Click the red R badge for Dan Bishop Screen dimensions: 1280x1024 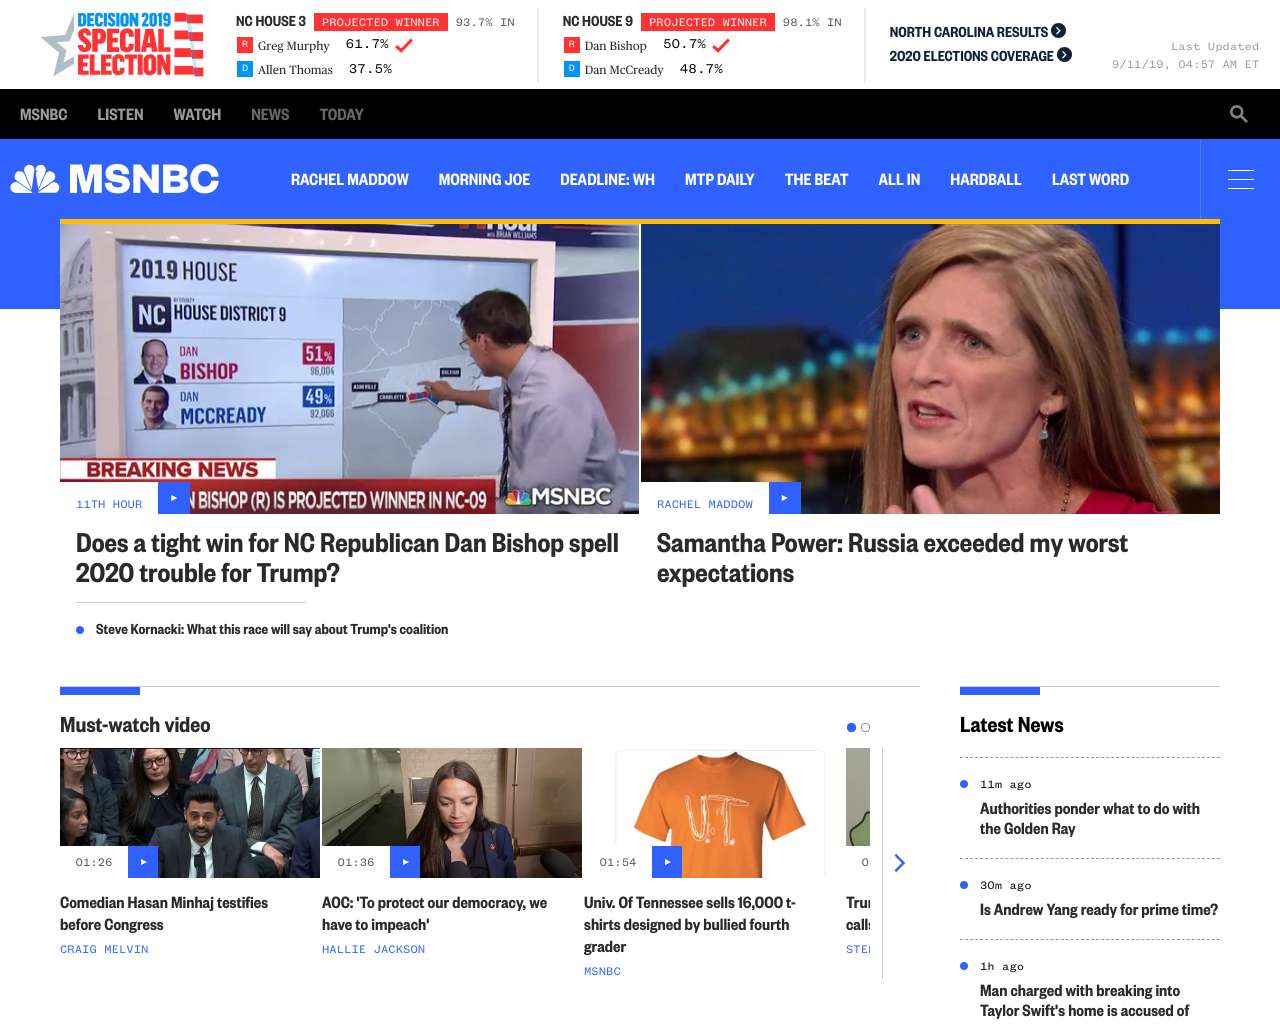tap(571, 45)
